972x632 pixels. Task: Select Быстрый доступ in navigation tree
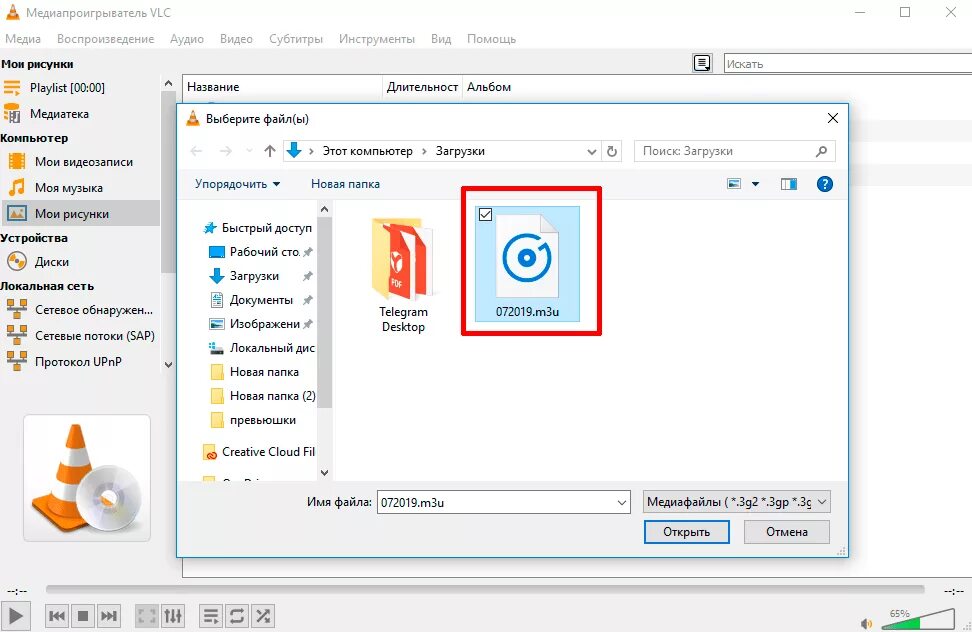258,228
